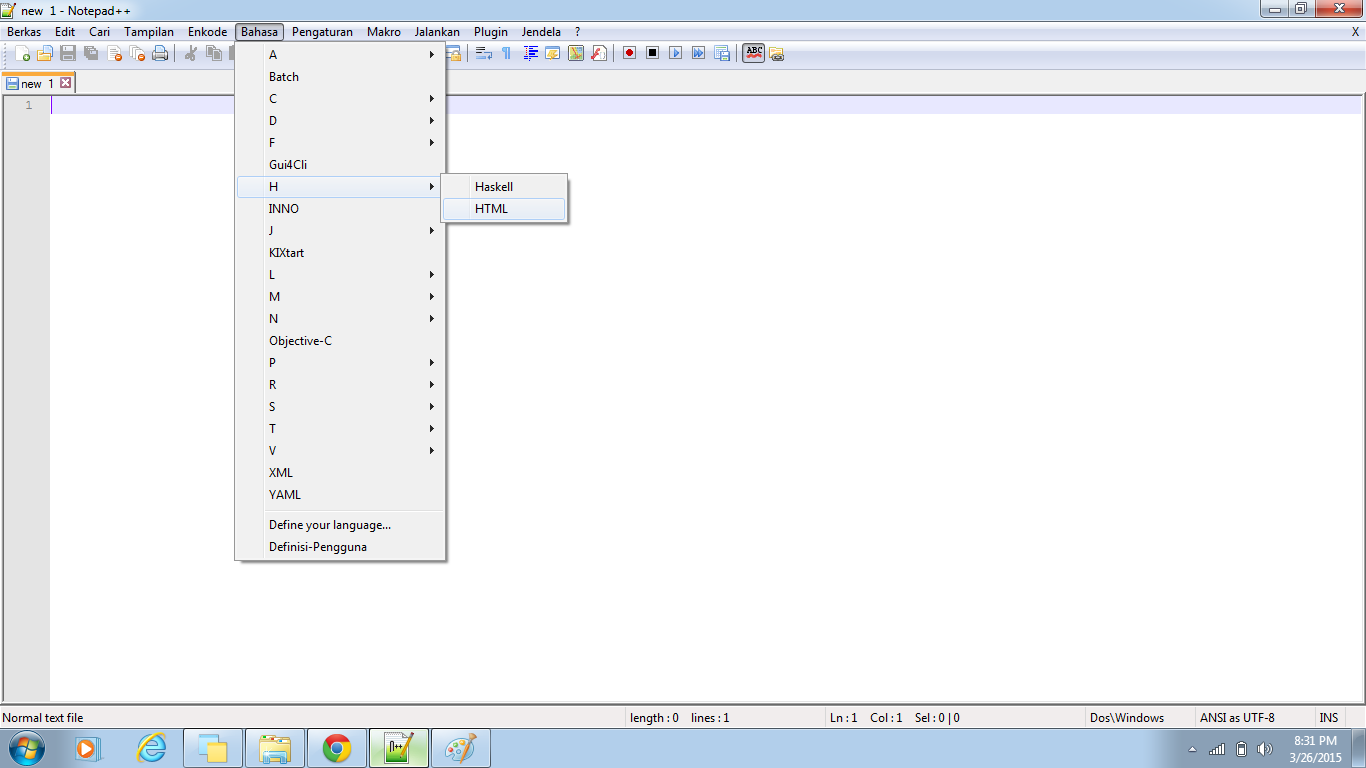Toggle the Word Wrap toolbar icon

click(x=484, y=53)
